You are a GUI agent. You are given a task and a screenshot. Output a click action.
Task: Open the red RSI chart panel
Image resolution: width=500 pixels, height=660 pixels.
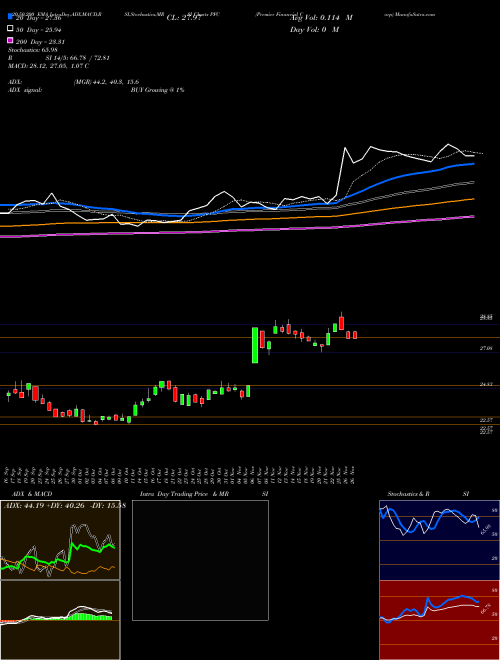(x=439, y=620)
